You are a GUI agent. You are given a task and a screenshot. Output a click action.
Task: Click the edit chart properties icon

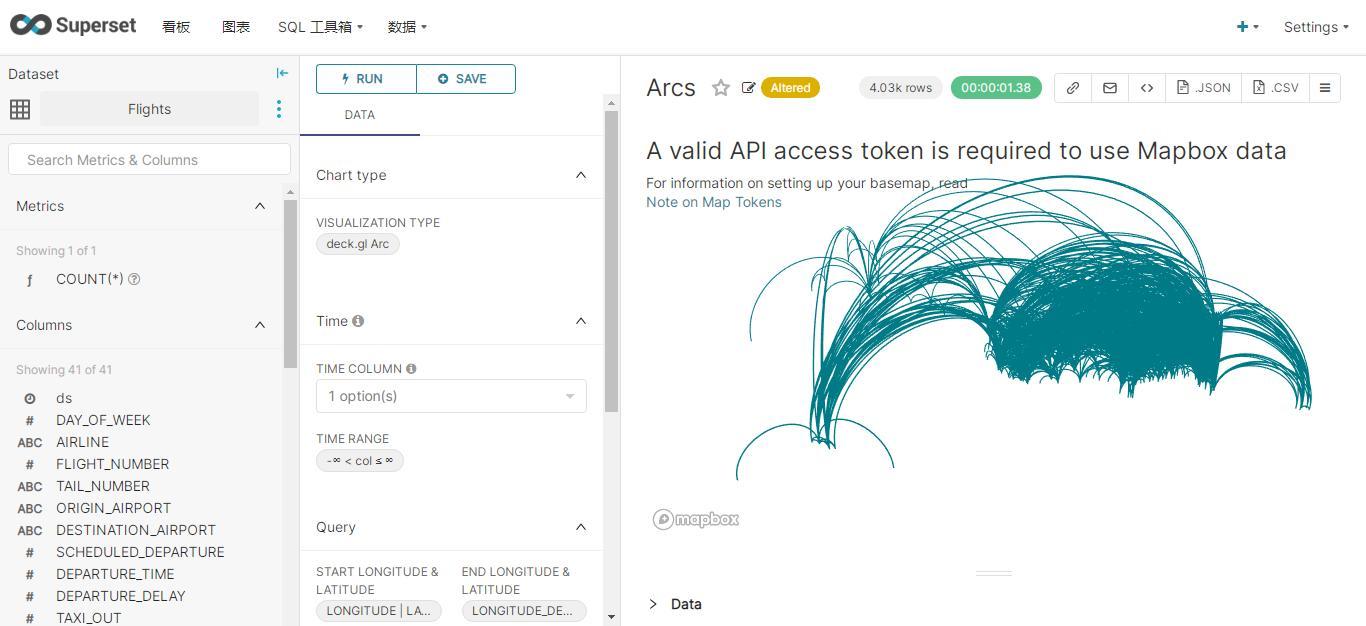[x=748, y=88]
